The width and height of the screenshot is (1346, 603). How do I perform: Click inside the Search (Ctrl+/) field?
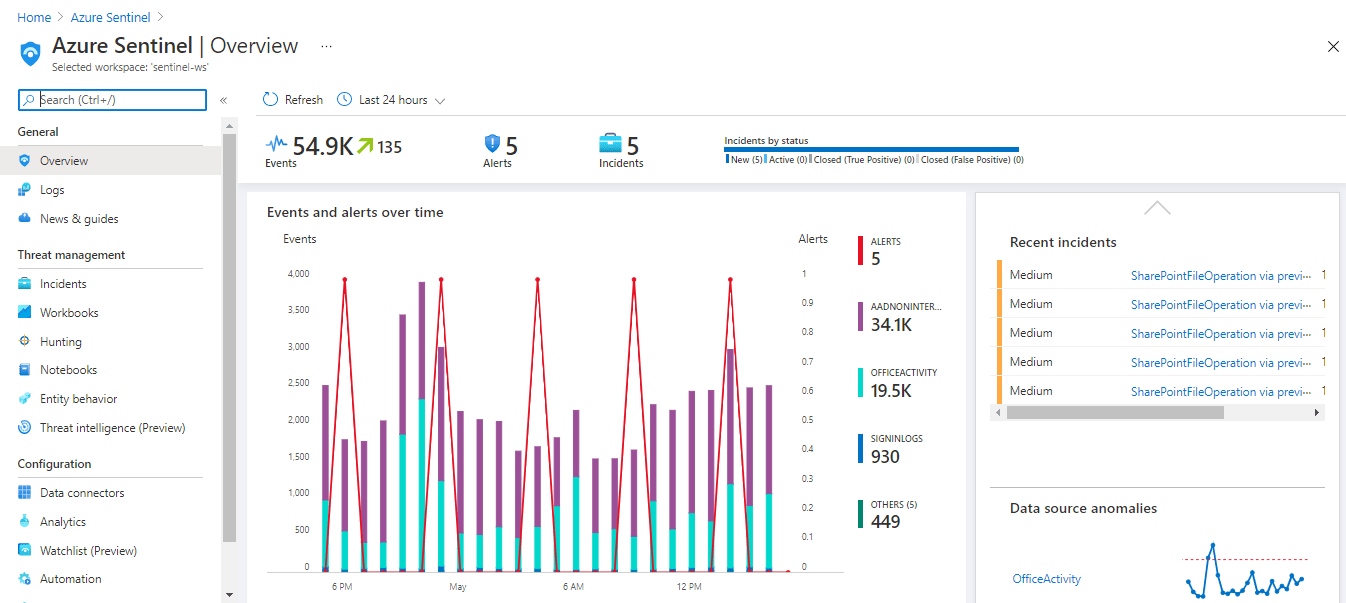110,99
